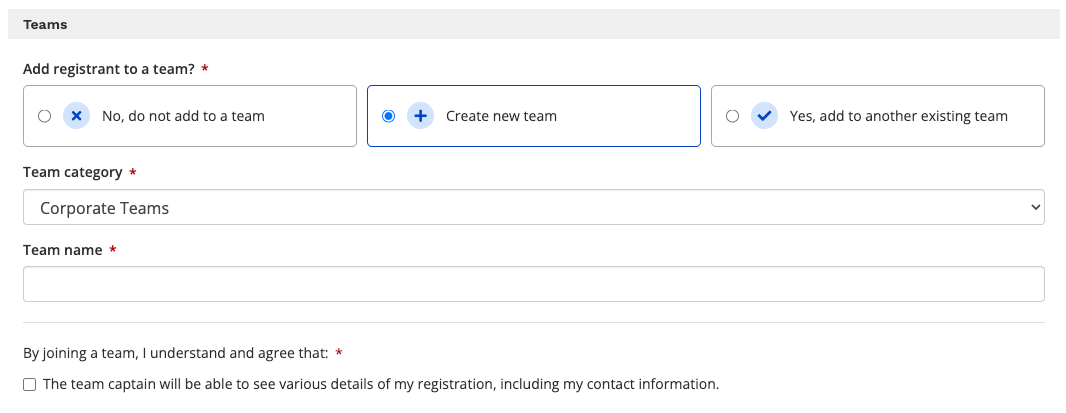
Task: Click the 'By joining a team' agreement heading
Action: (x=175, y=353)
